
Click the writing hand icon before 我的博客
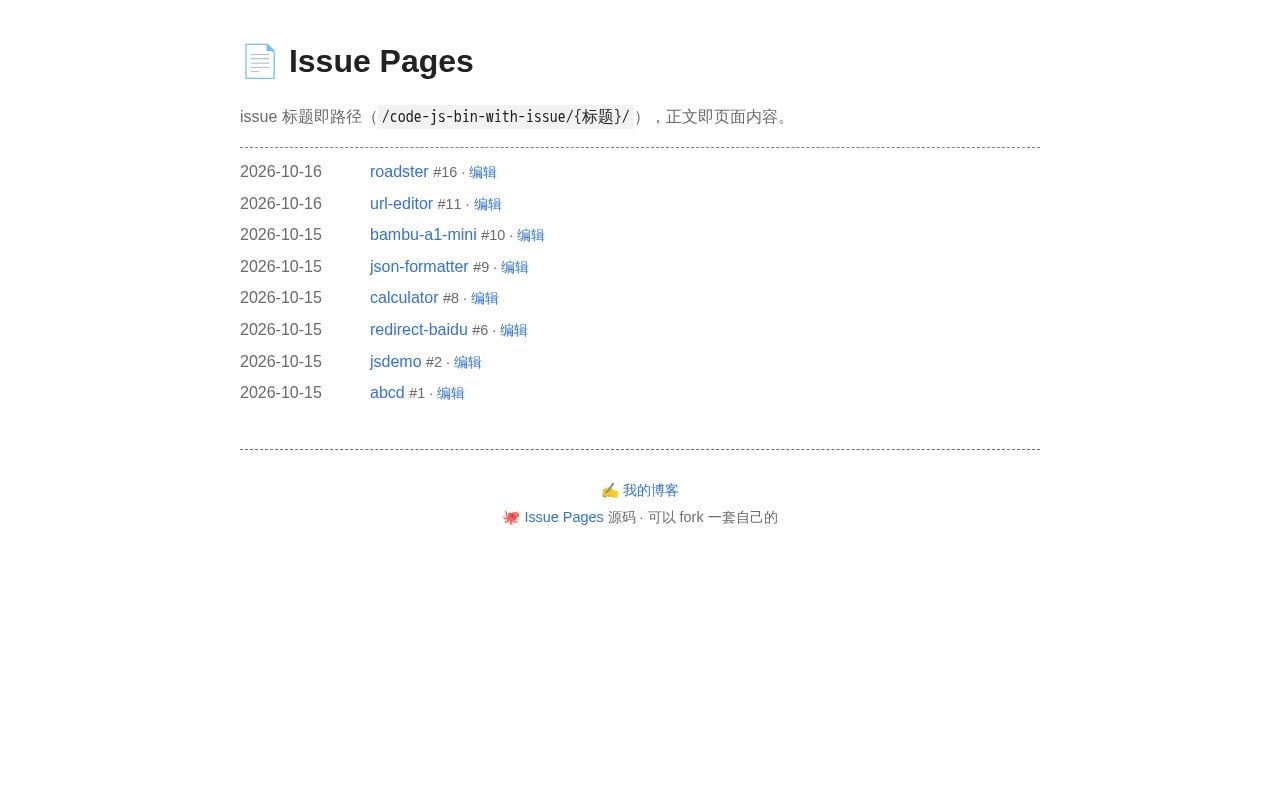click(x=610, y=490)
